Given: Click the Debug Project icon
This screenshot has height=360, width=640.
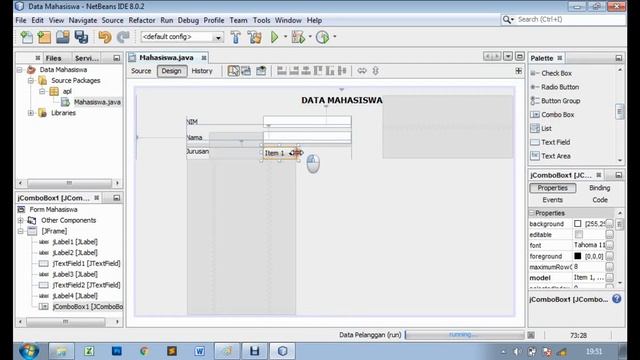Looking at the screenshot, I should click(298, 37).
